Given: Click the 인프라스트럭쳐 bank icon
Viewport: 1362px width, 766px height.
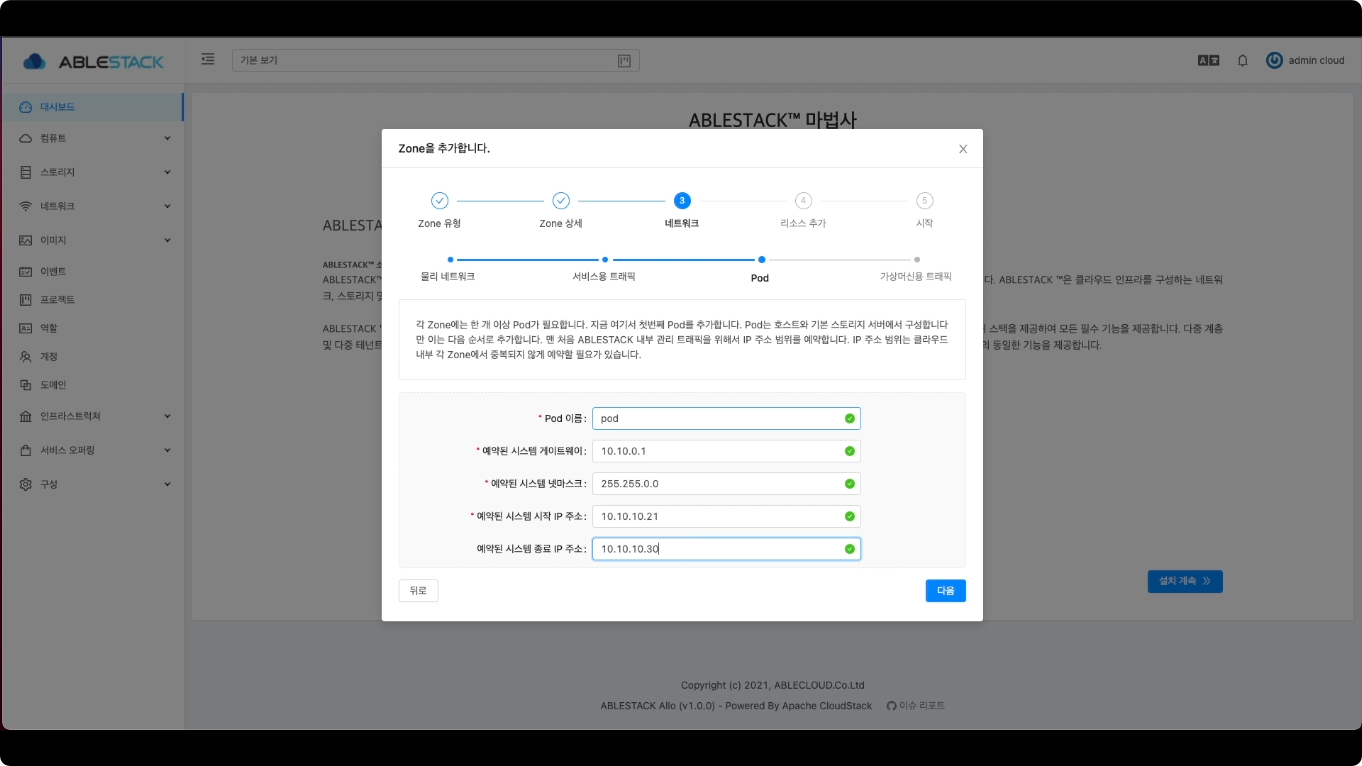Looking at the screenshot, I should [26, 416].
